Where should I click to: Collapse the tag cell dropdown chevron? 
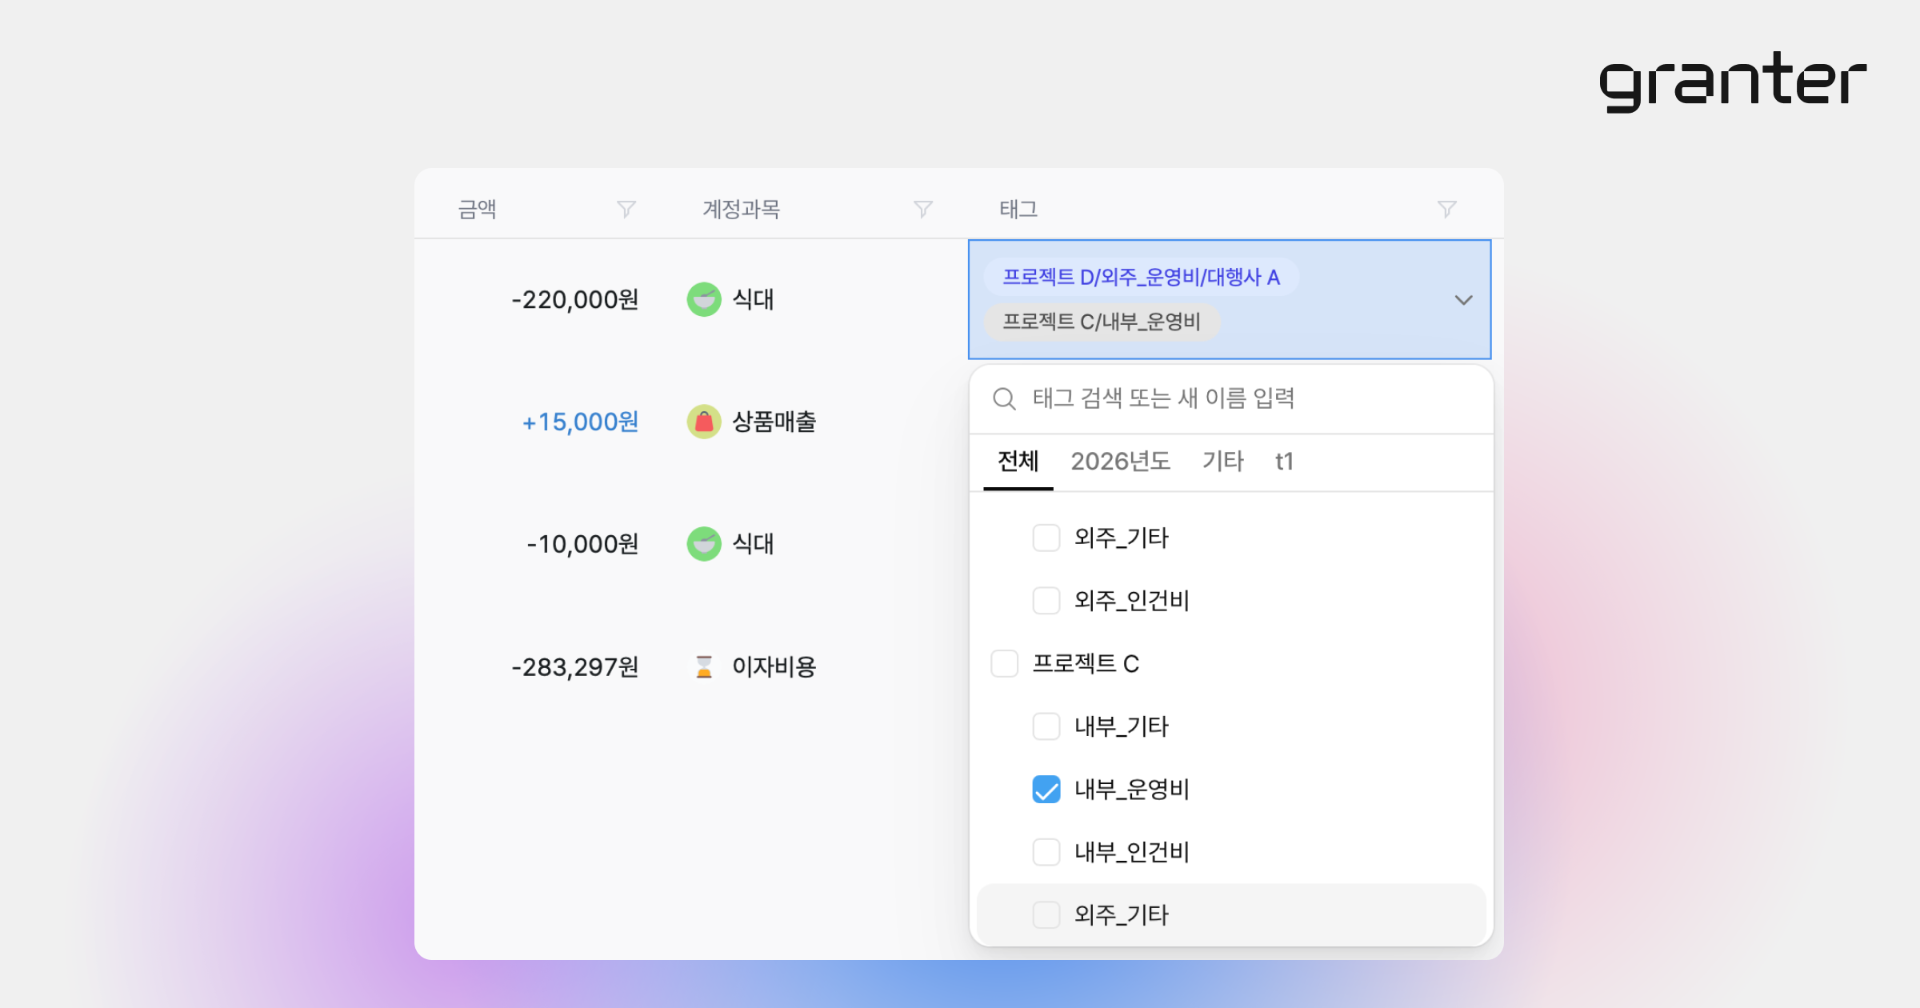click(1463, 300)
